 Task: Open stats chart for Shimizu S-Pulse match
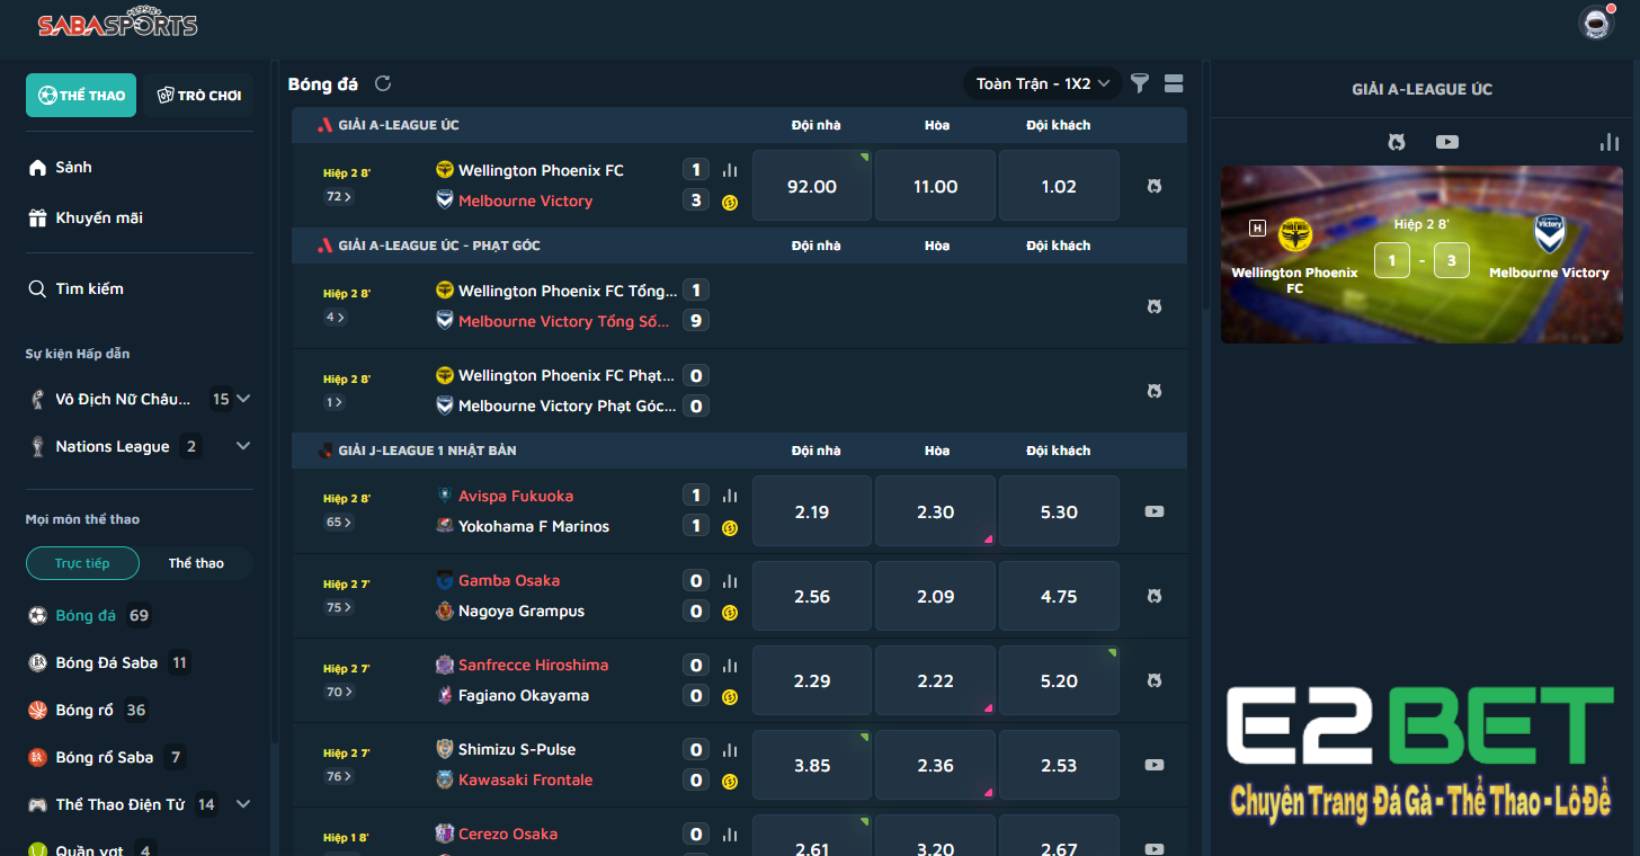(x=730, y=749)
